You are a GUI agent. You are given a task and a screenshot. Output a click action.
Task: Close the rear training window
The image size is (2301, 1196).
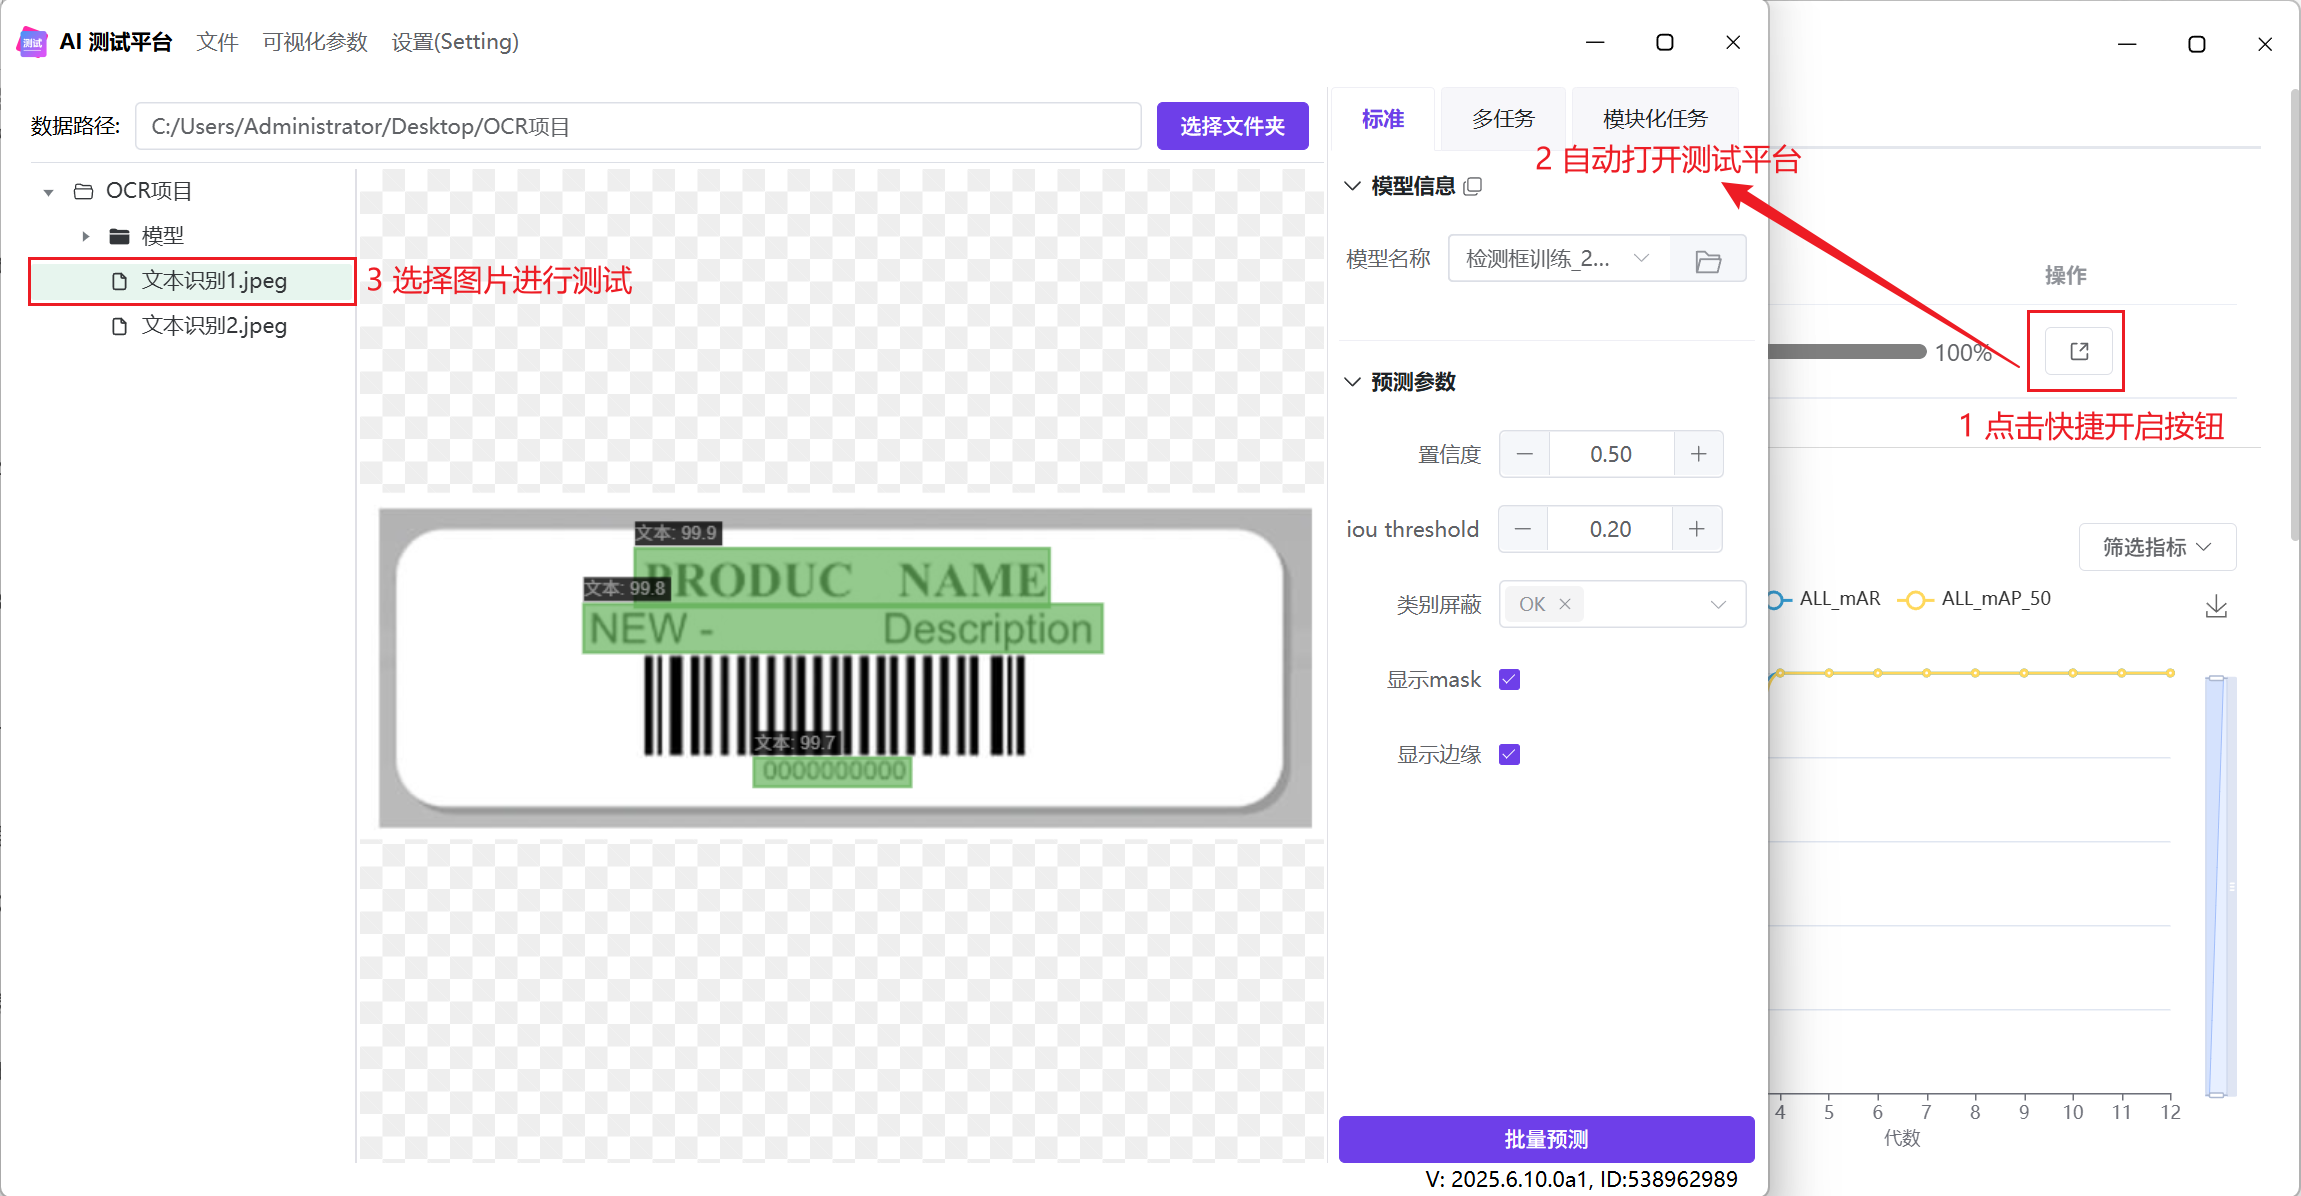point(2265,44)
